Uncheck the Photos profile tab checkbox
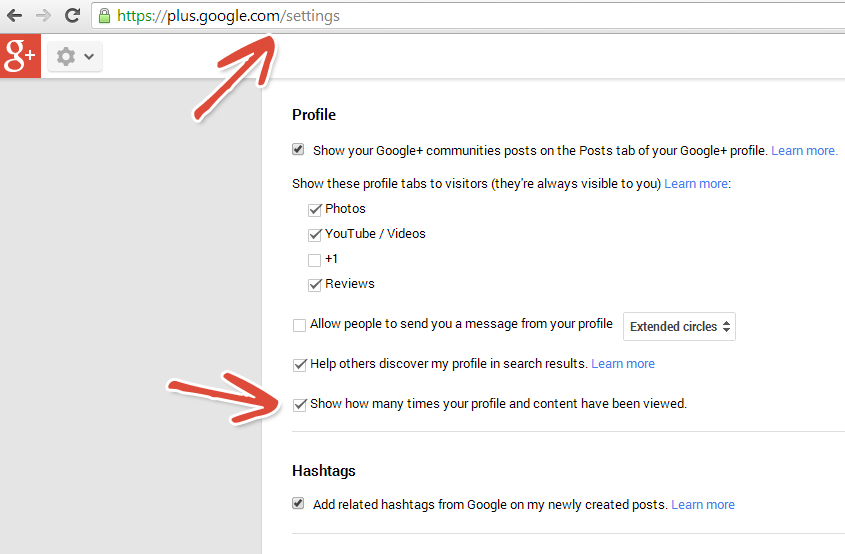The image size is (845, 554). 315,210
